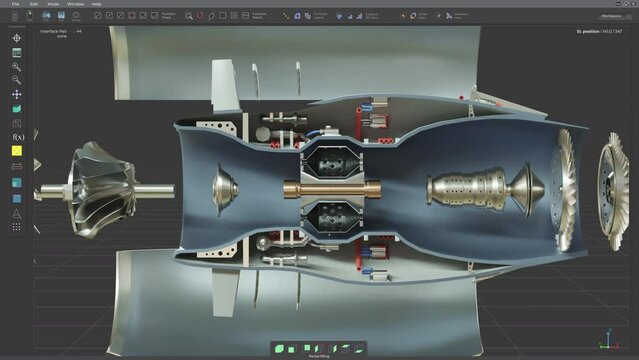Image resolution: width=639 pixels, height=360 pixels.
Task: Click the red circular rotate icon in toolbar
Action: 200,15
